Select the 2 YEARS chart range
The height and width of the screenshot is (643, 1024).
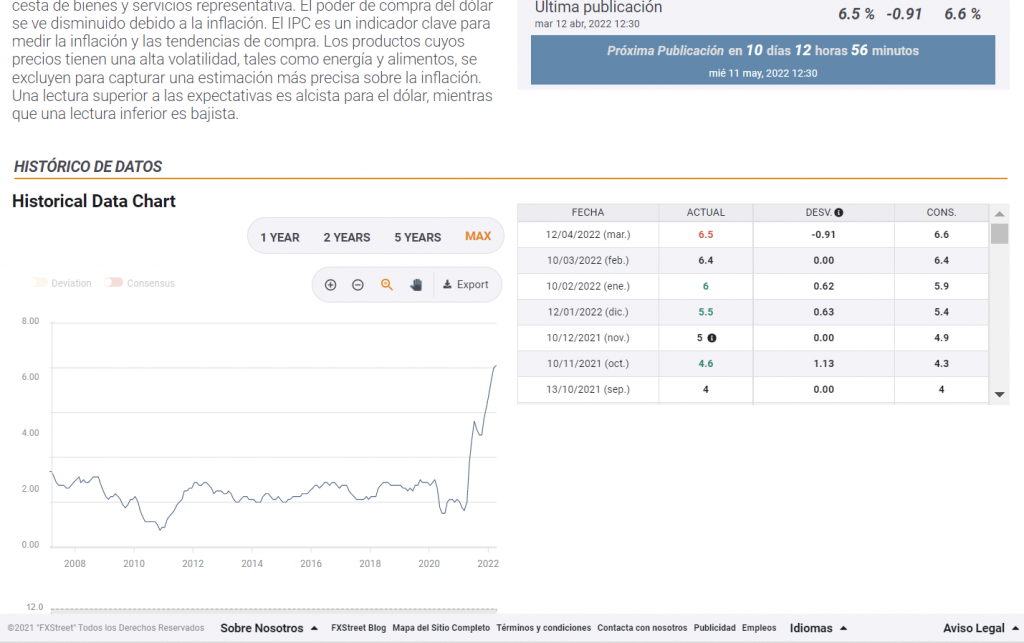pos(347,237)
